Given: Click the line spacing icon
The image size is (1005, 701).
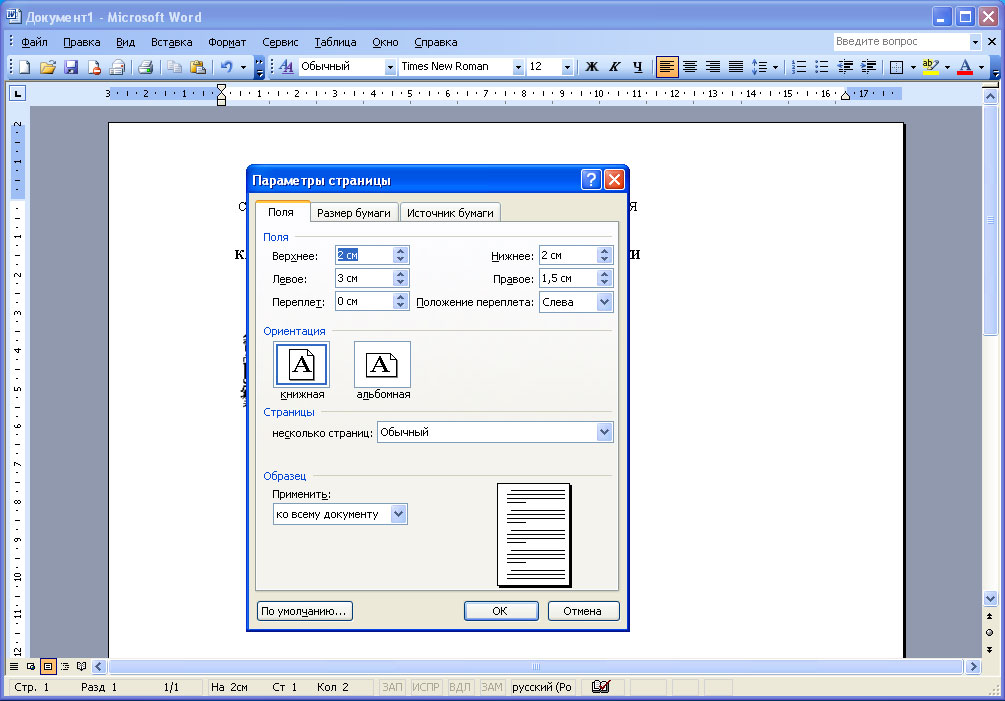Looking at the screenshot, I should point(759,67).
